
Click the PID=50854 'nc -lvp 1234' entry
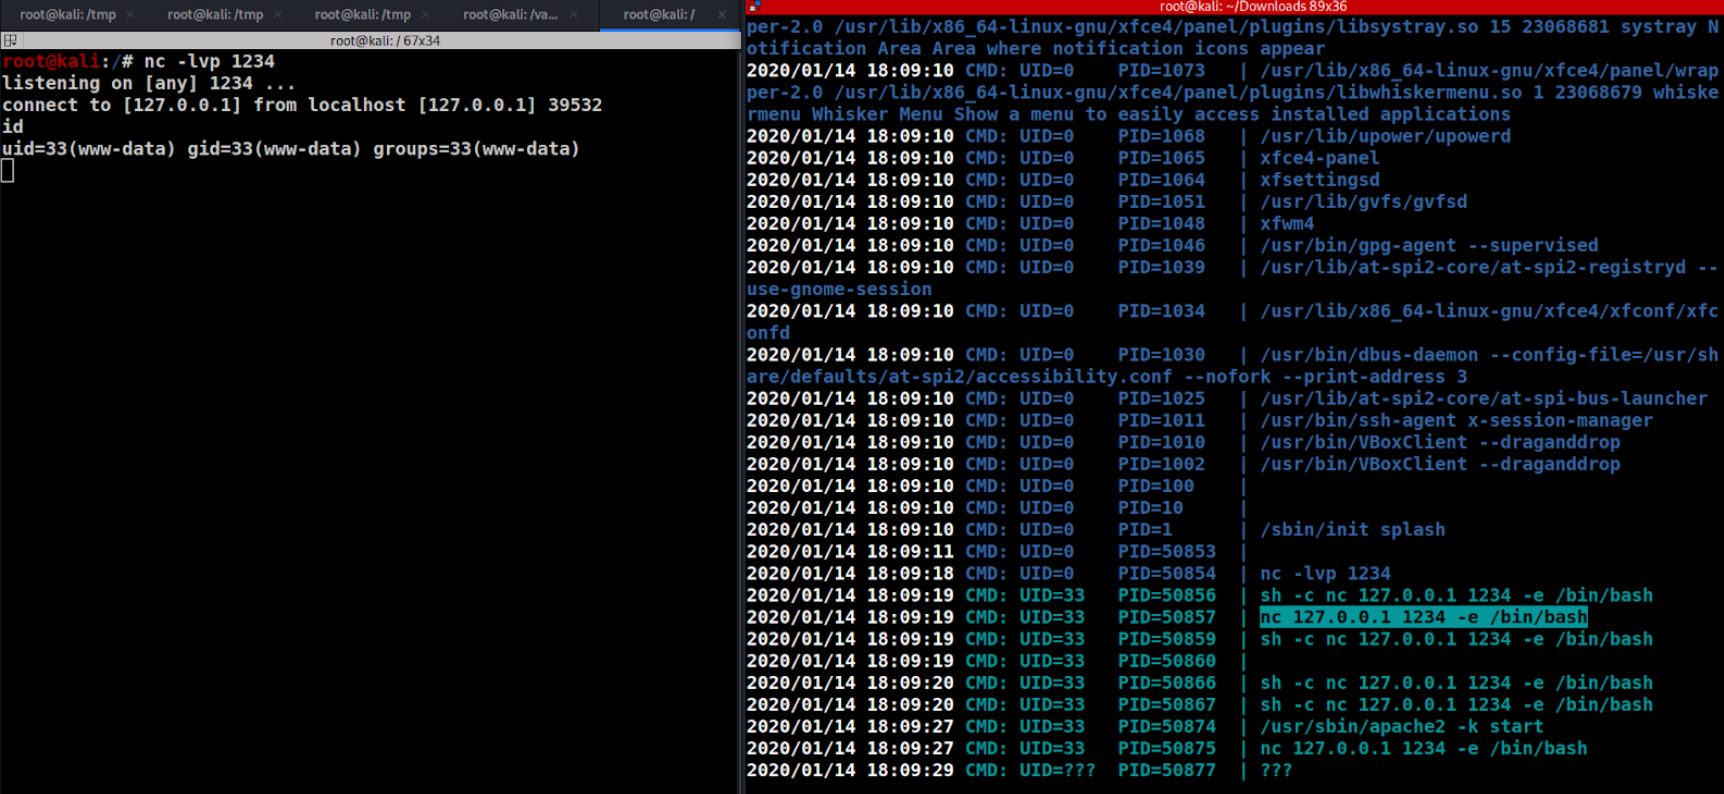pyautogui.click(x=1325, y=573)
